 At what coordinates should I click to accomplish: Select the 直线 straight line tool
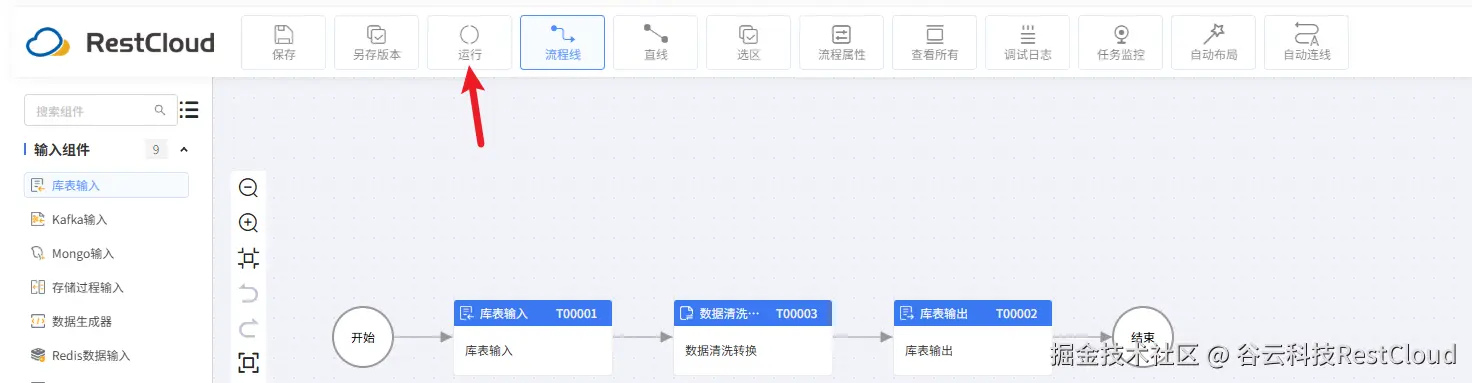pyautogui.click(x=656, y=43)
